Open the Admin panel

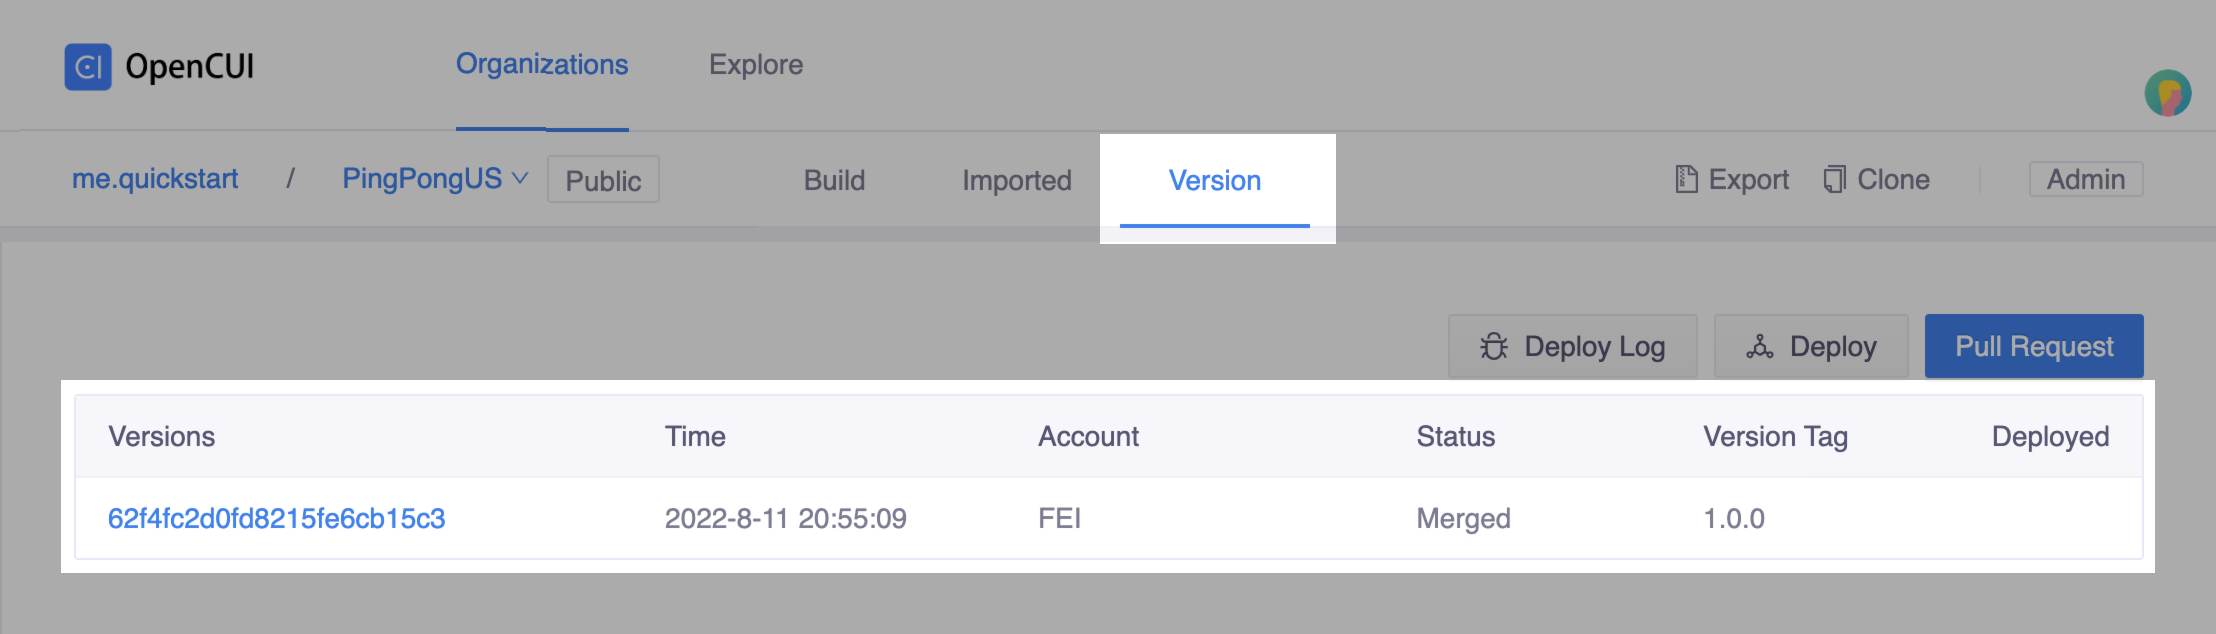[x=2086, y=178]
